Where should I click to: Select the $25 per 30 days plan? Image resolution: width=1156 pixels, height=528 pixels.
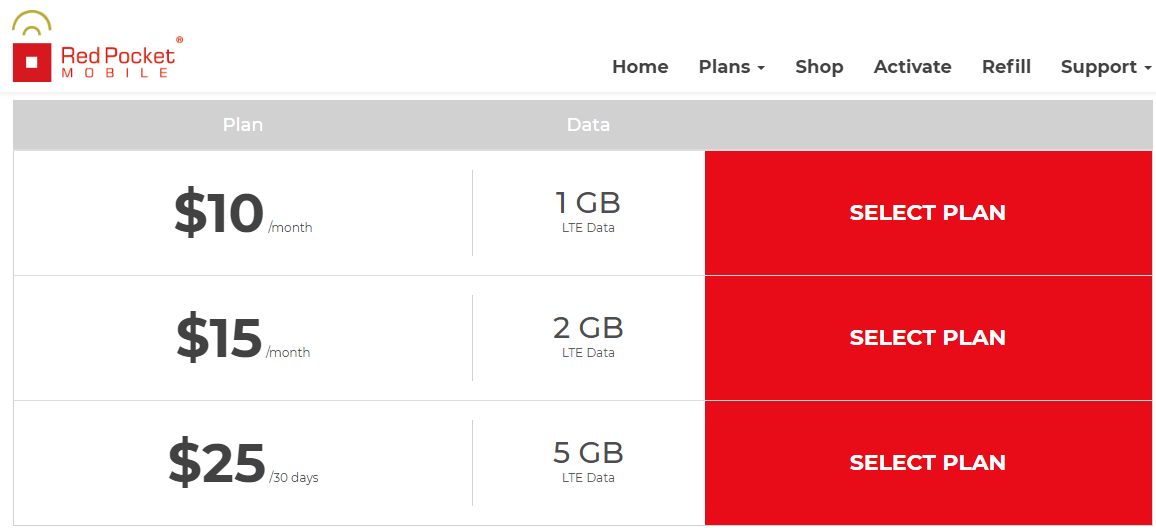(927, 463)
